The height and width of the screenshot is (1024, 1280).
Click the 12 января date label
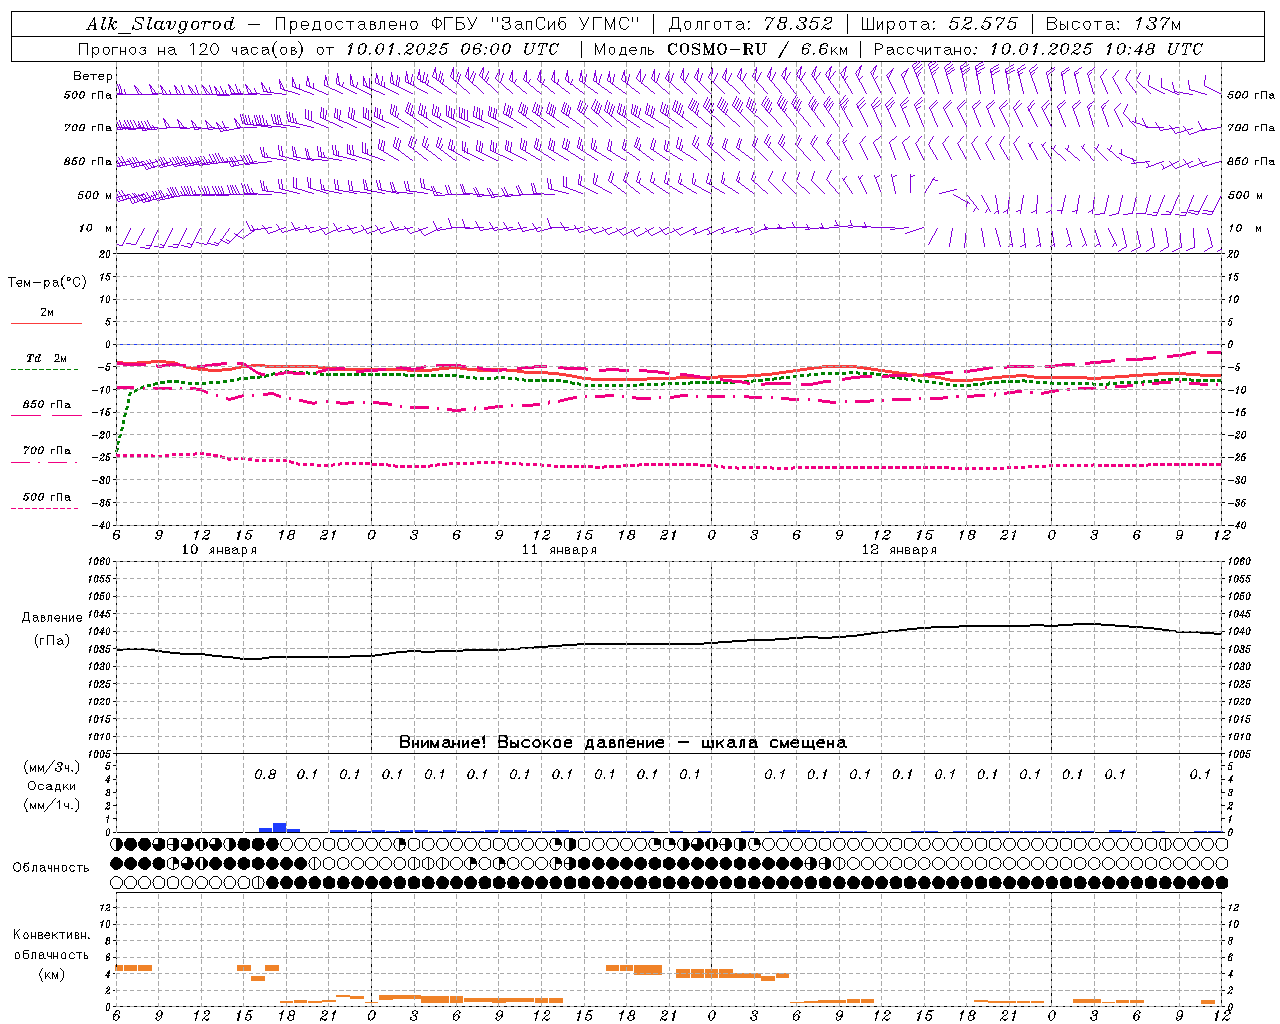899,550
